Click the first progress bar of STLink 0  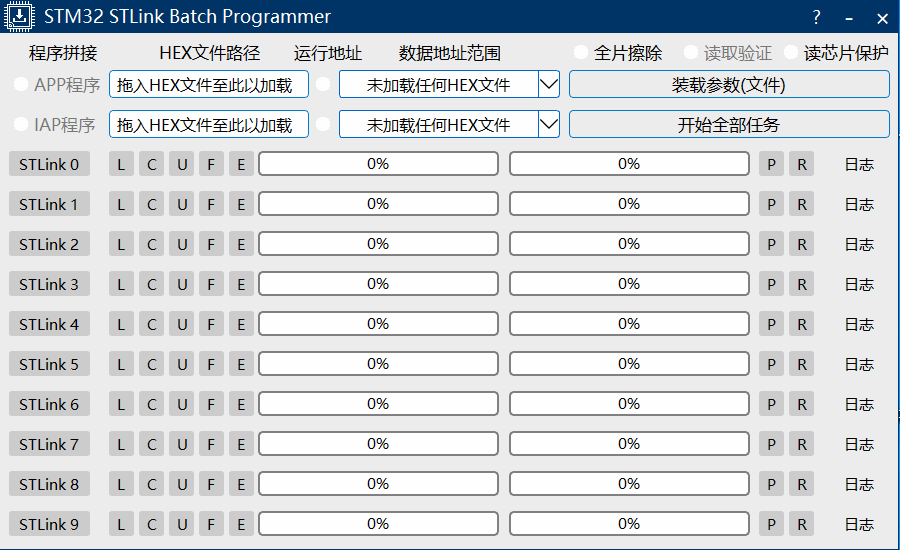pos(378,164)
